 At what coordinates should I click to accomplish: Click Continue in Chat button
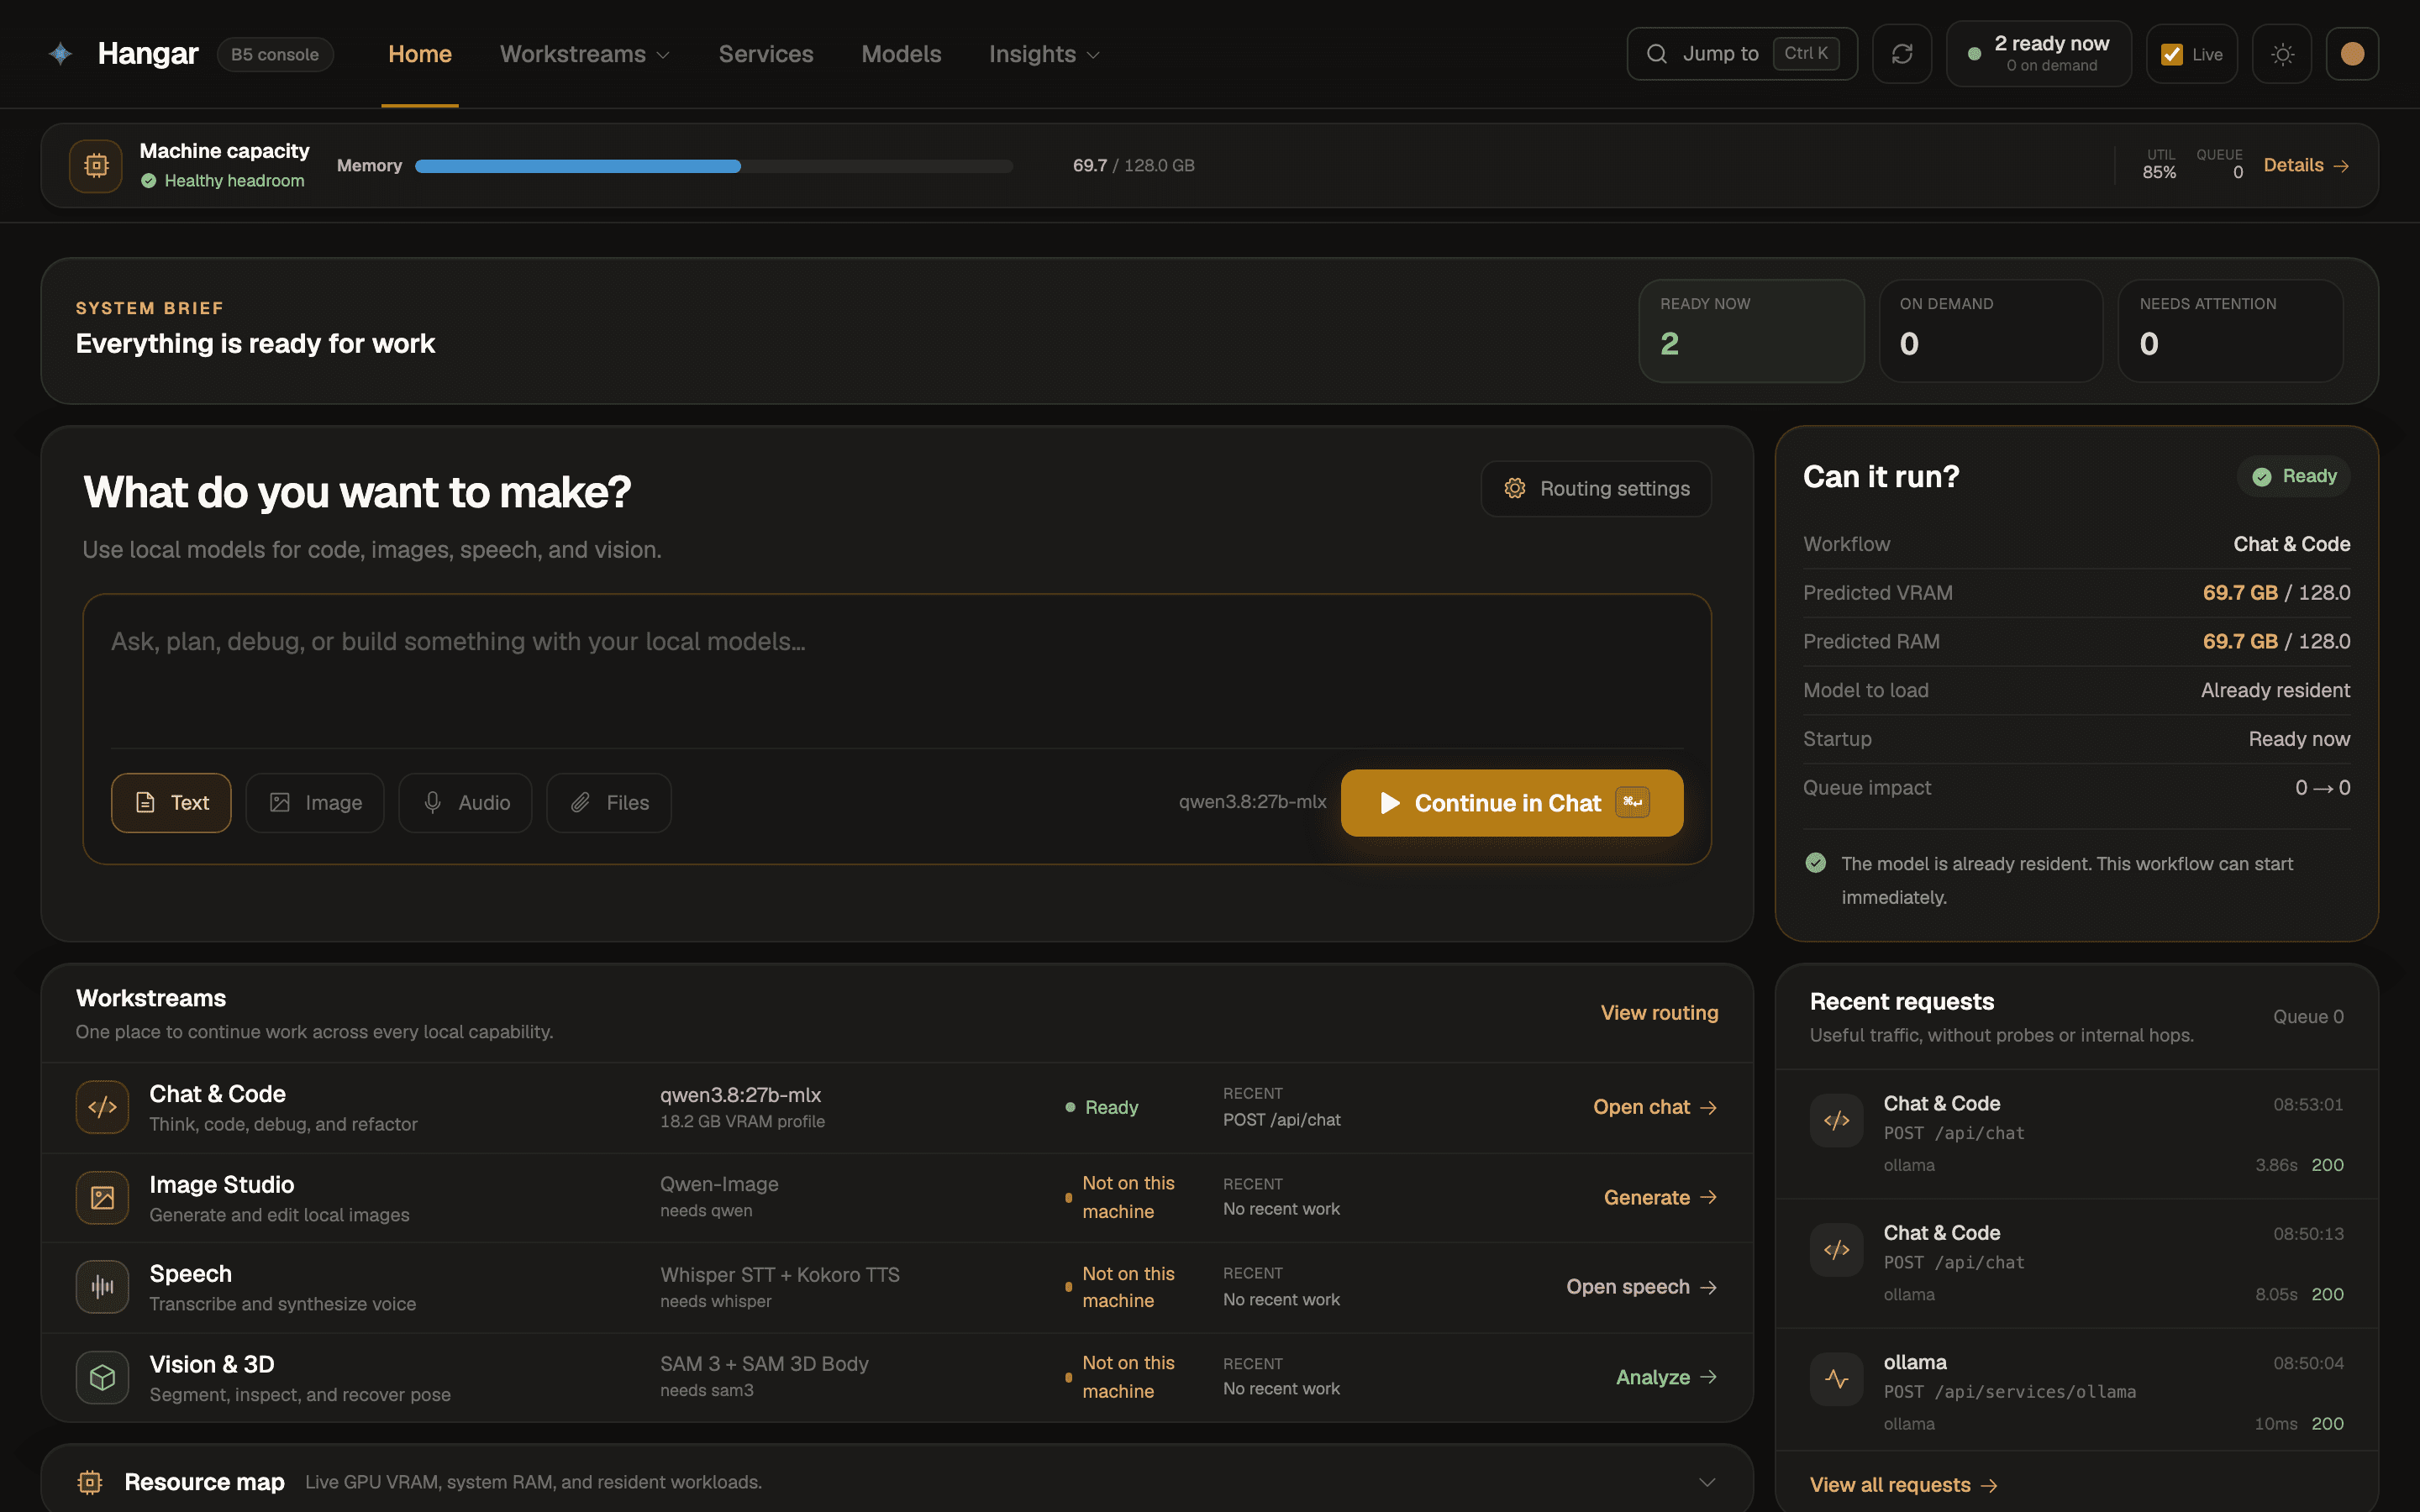pyautogui.click(x=1512, y=803)
